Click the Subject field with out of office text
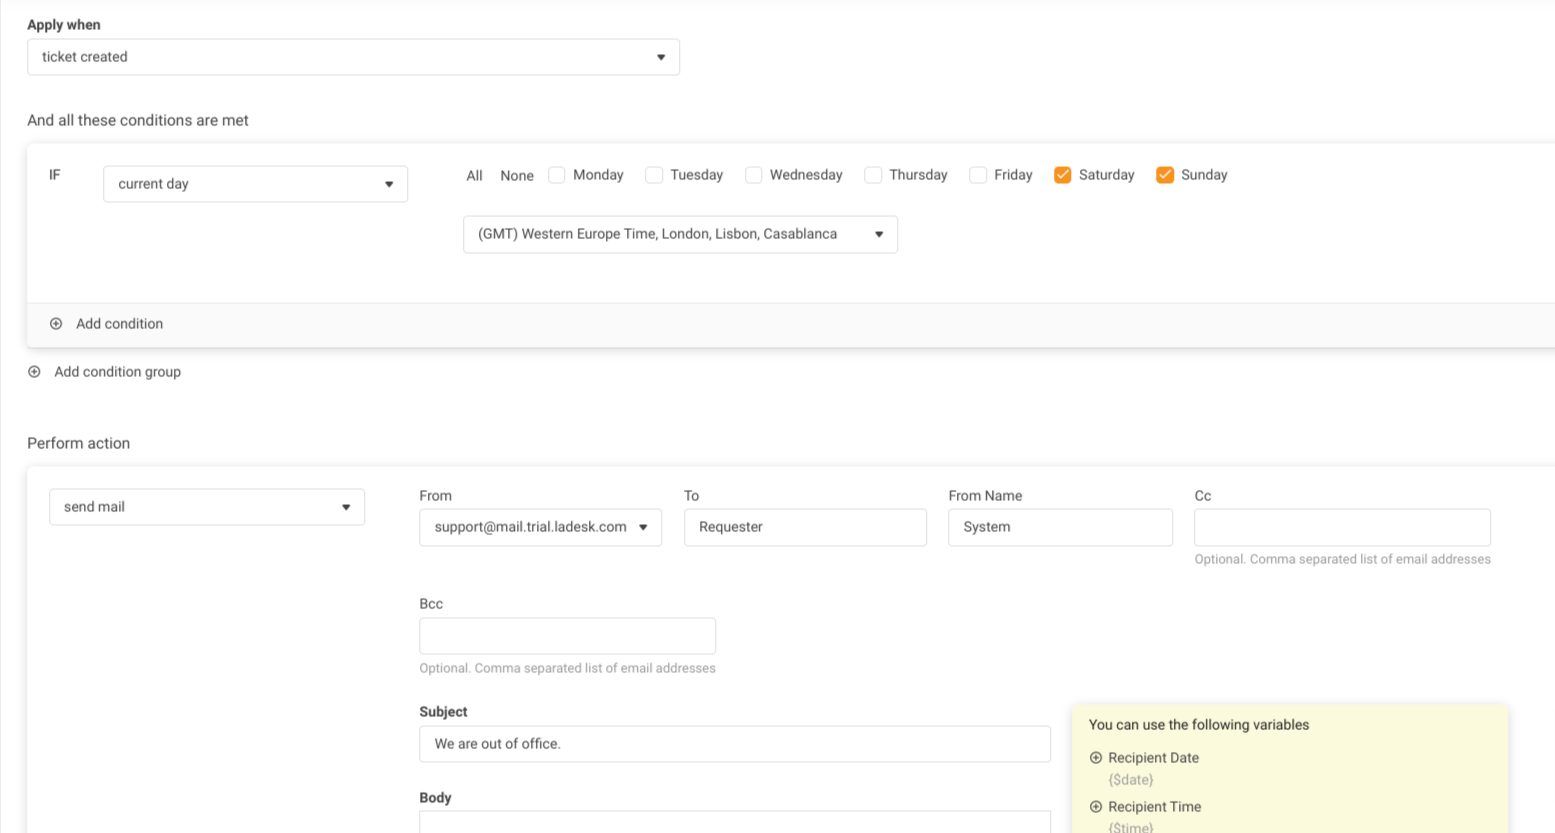The width and height of the screenshot is (1555, 833). point(734,744)
